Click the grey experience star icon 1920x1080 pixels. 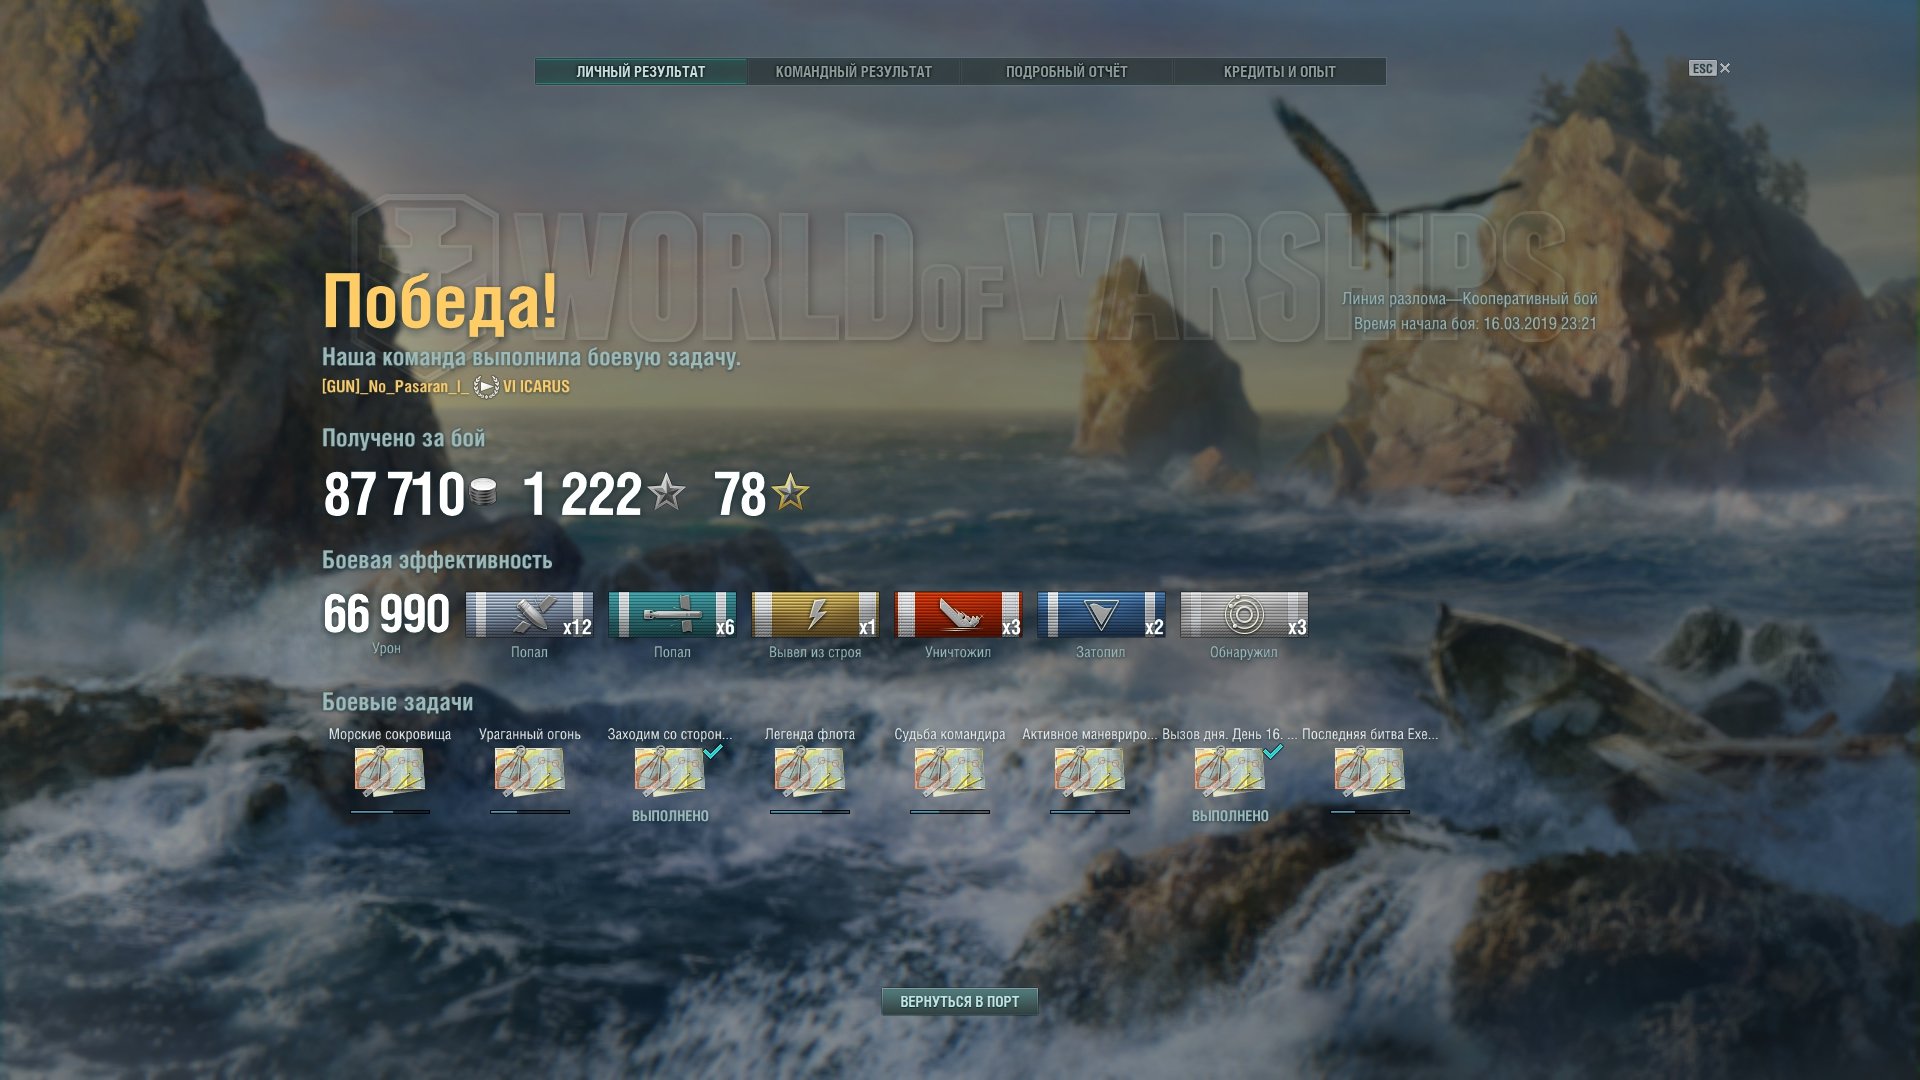666,492
